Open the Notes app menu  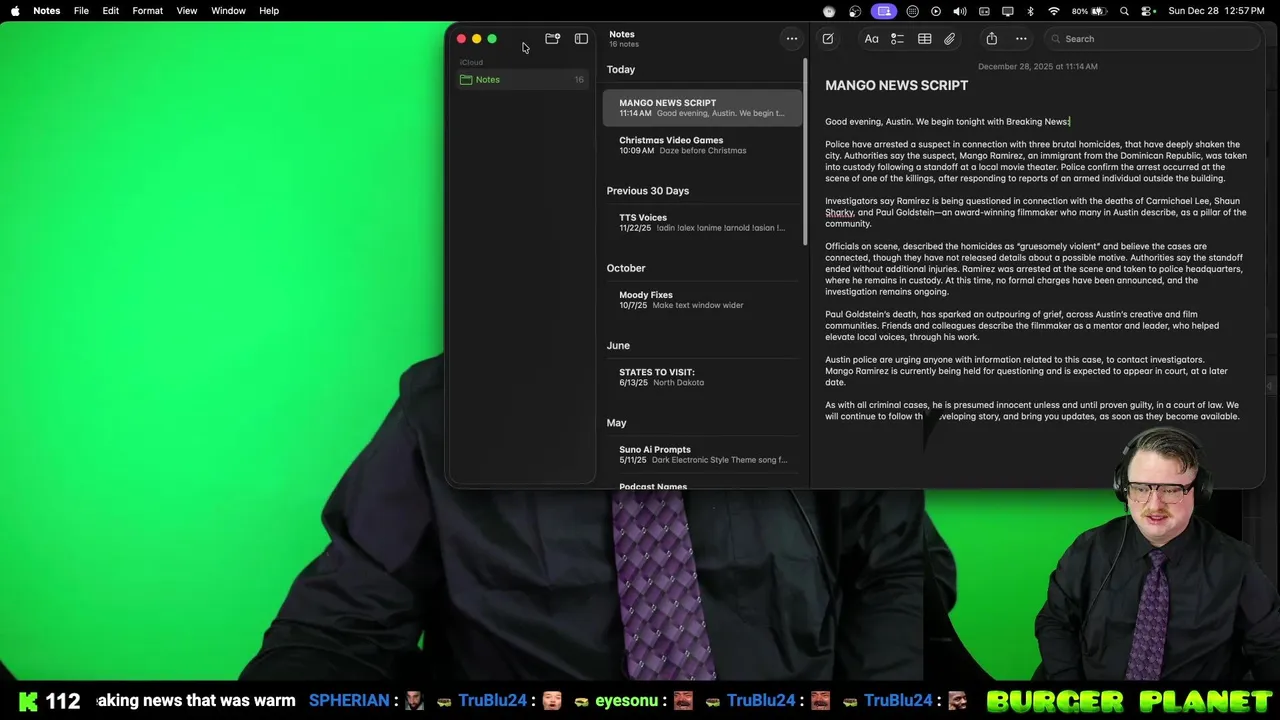[x=47, y=11]
